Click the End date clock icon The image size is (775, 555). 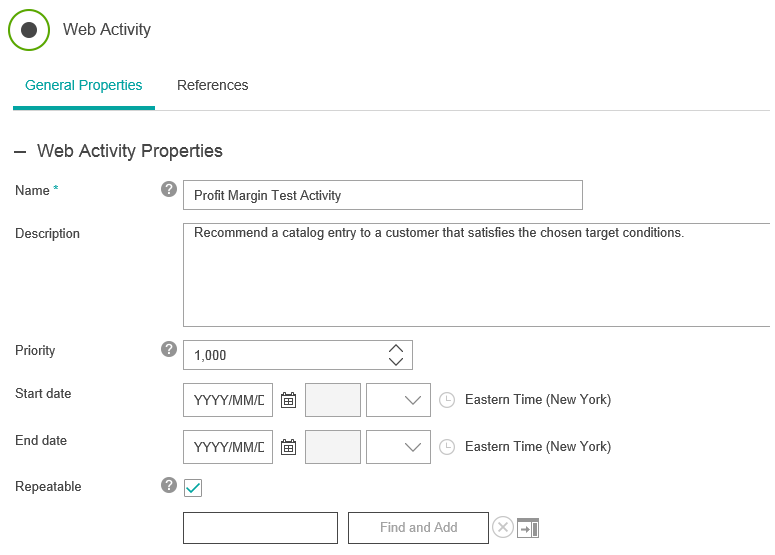pyautogui.click(x=447, y=447)
